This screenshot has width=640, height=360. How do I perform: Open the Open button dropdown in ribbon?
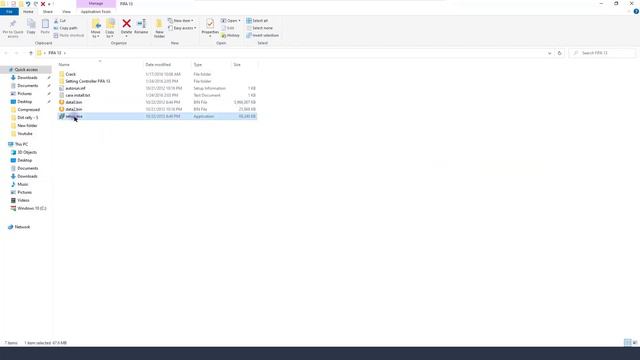pyautogui.click(x=240, y=20)
